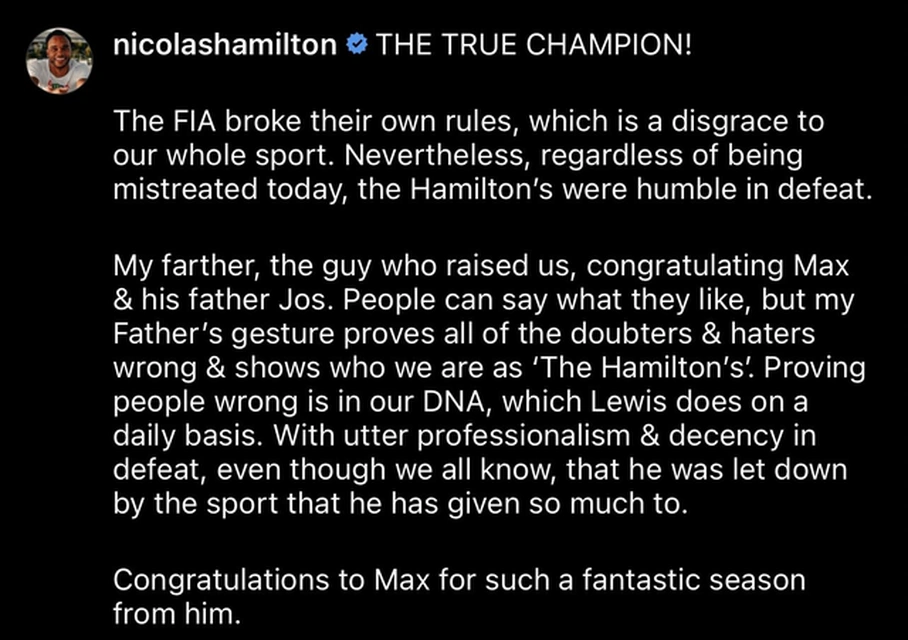Image resolution: width=908 pixels, height=640 pixels.
Task: Click the phrase 'humble in defeat'
Action: coord(753,189)
